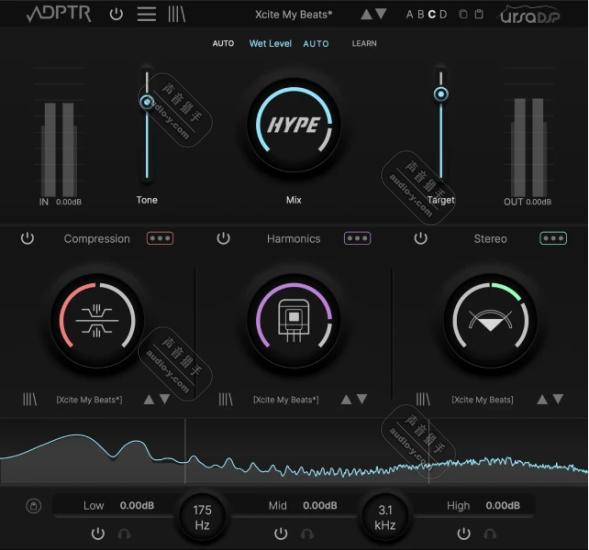Image resolution: width=589 pixels, height=550 pixels.
Task: Previous Compression preset up arrow
Action: (x=149, y=399)
